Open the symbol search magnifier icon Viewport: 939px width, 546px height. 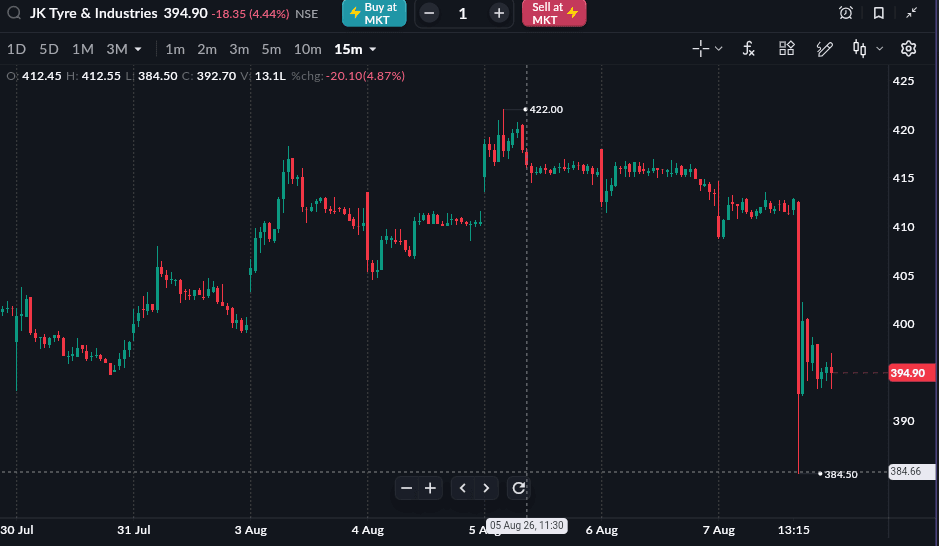(14, 13)
